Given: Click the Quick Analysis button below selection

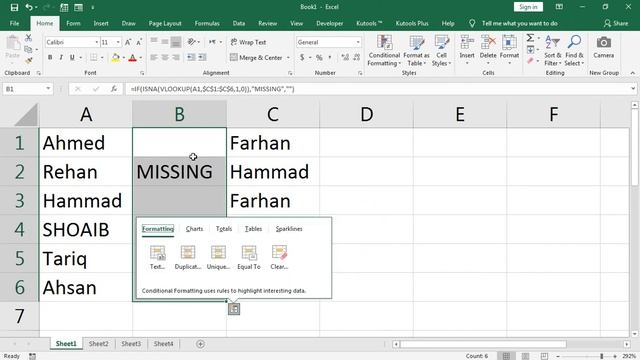Looking at the screenshot, I should (x=234, y=309).
